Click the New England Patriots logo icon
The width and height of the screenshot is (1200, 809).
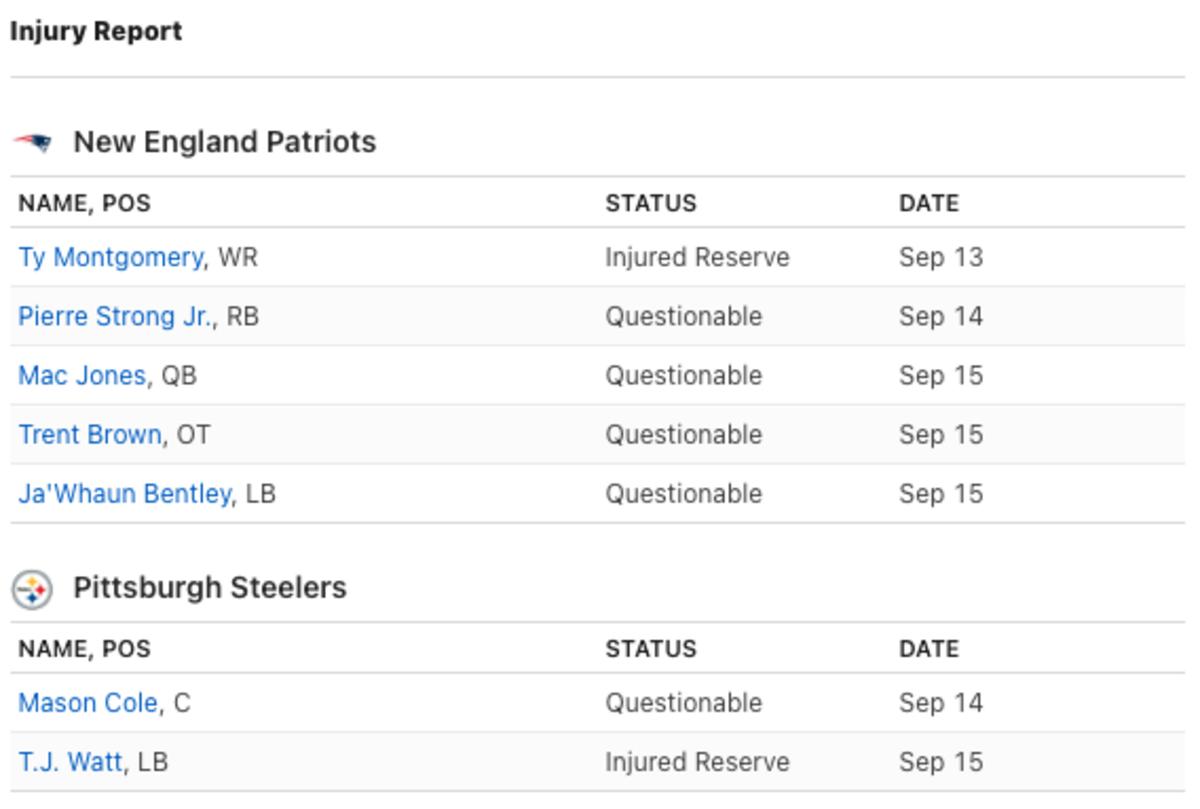pos(32,142)
